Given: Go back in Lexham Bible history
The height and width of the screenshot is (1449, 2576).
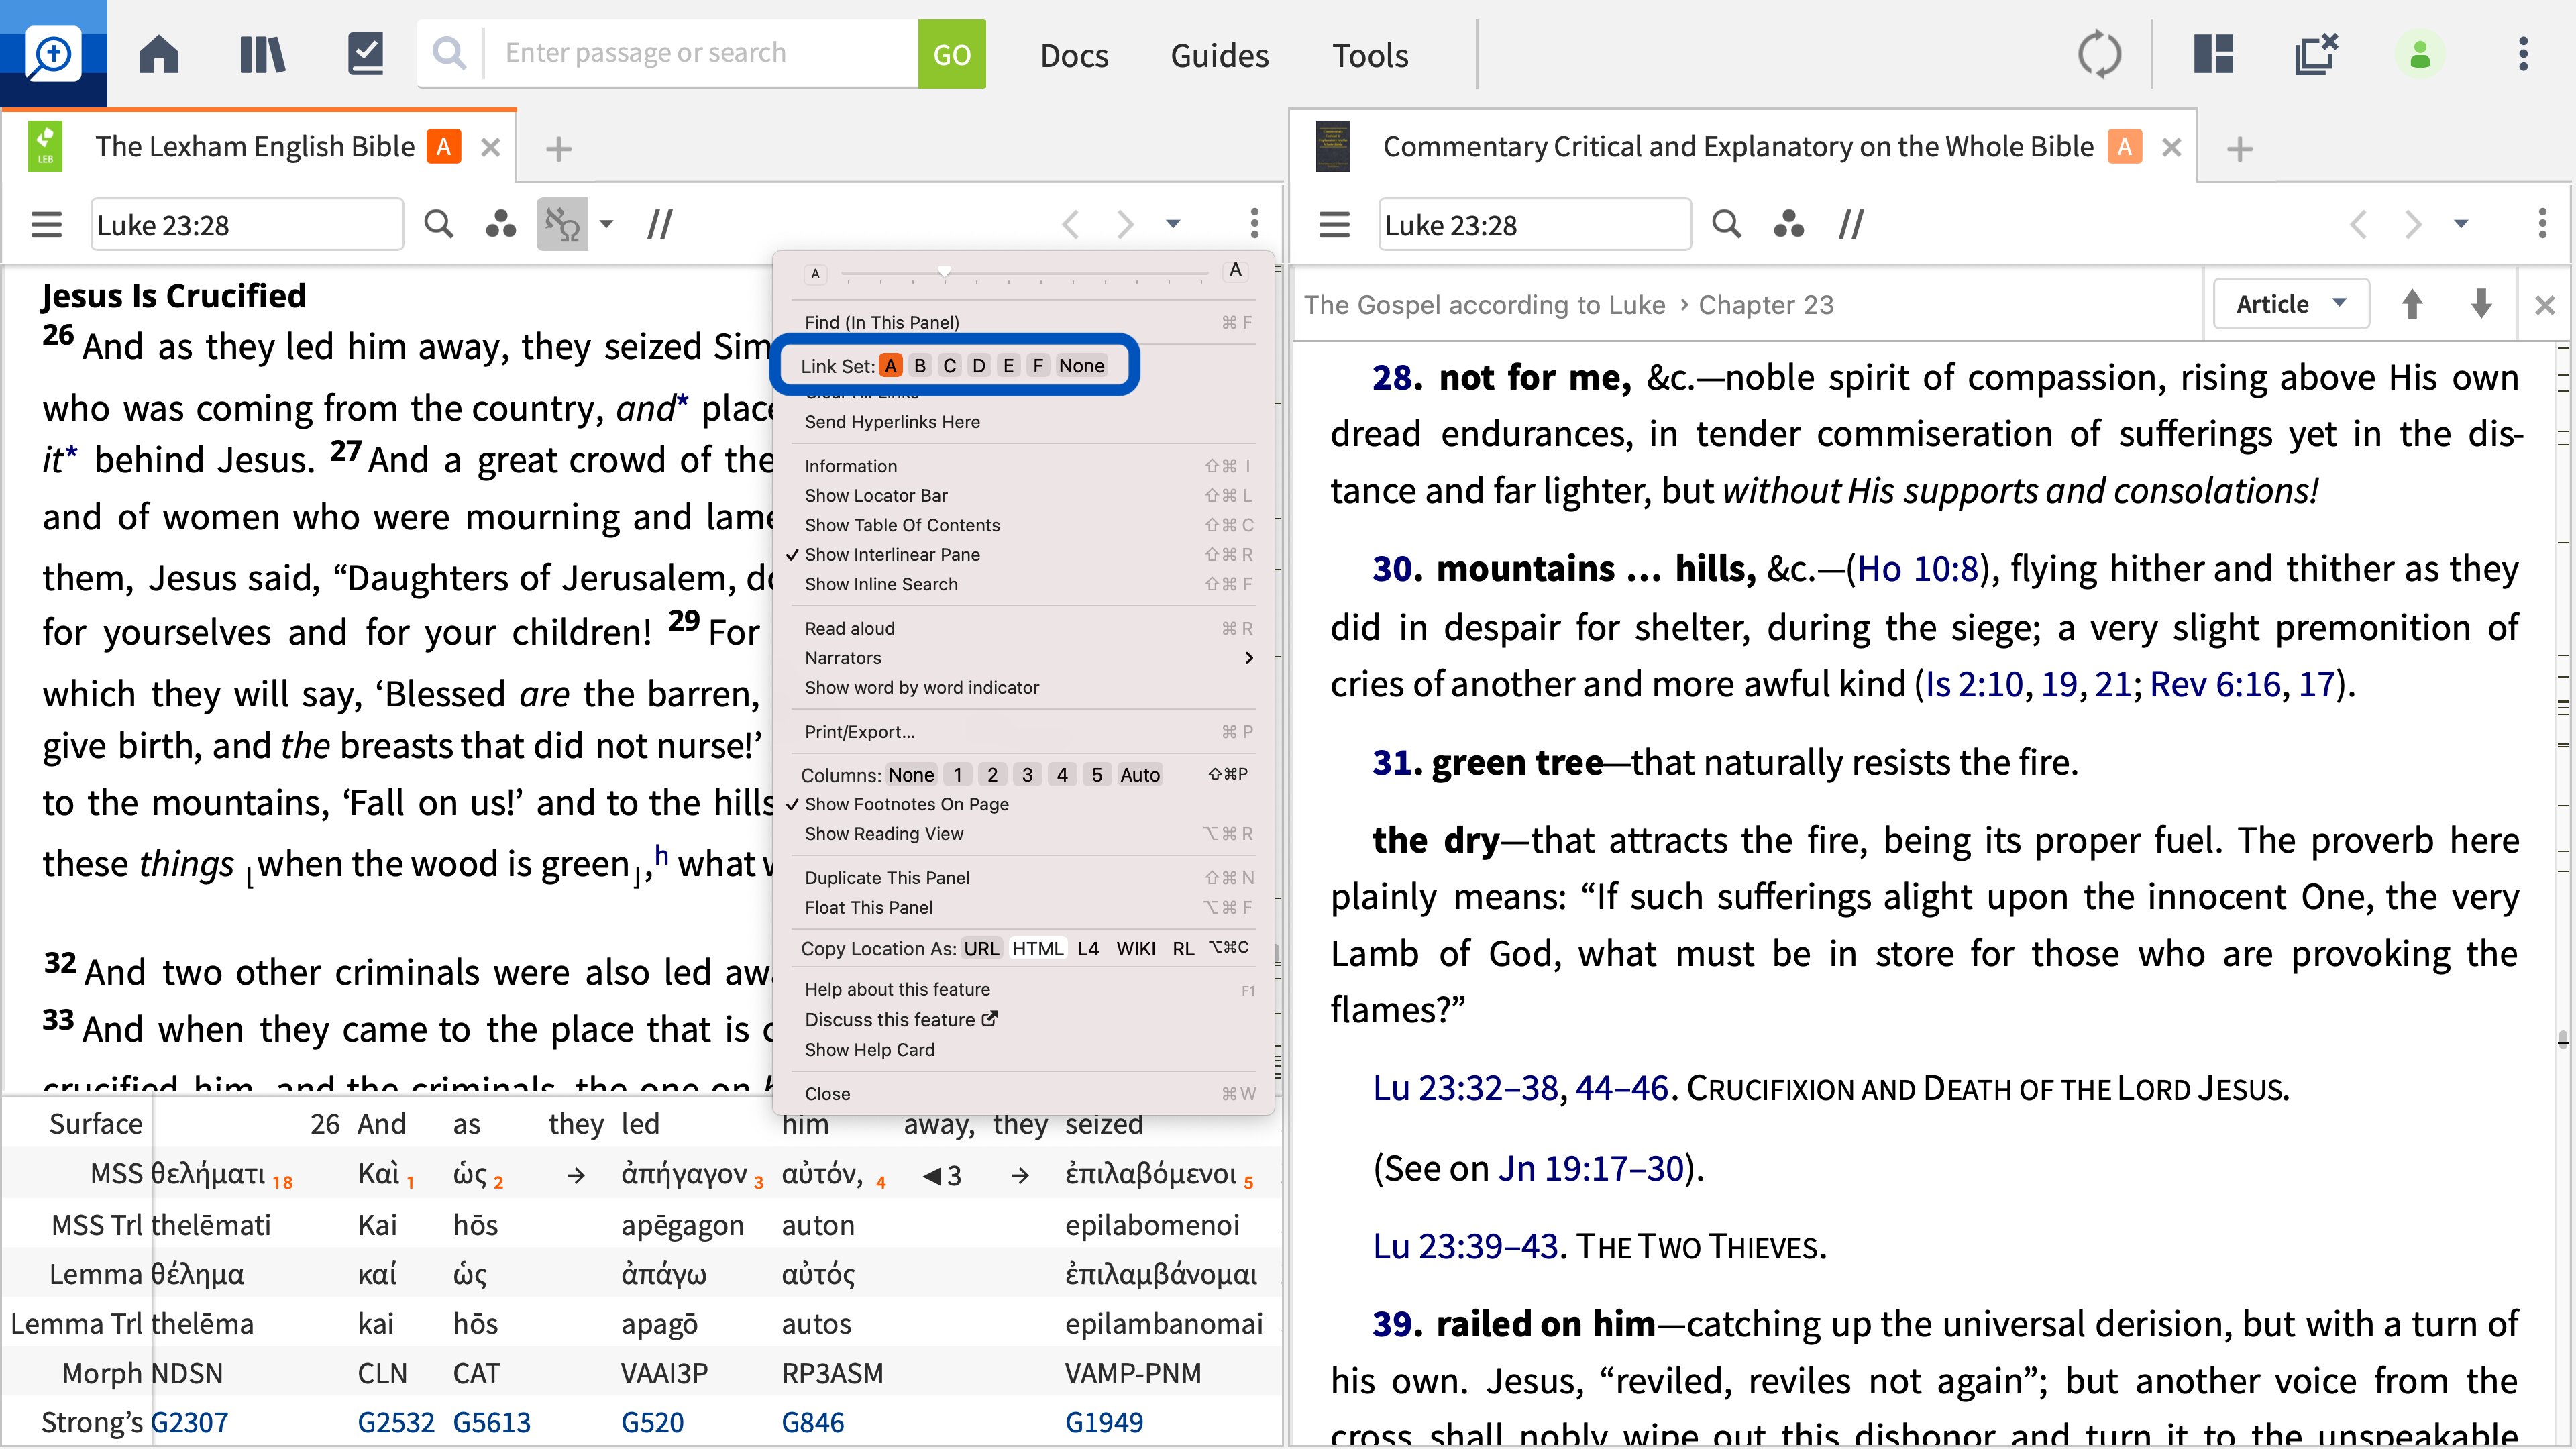Looking at the screenshot, I should 1070,224.
